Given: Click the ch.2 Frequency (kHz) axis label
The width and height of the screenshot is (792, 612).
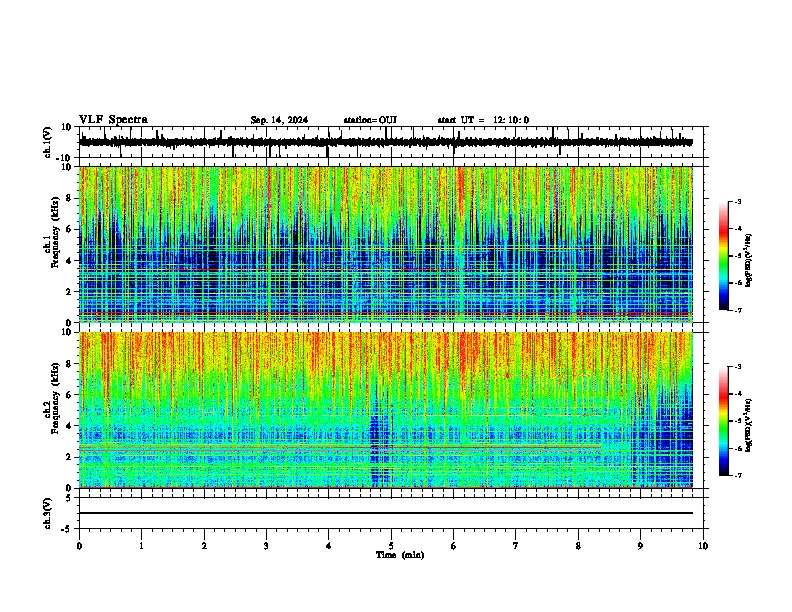Looking at the screenshot, I should point(52,398).
